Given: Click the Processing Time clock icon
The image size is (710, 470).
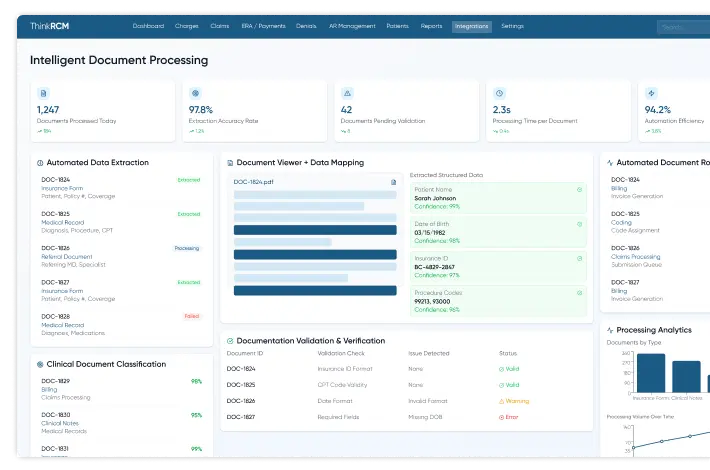Looking at the screenshot, I should click(499, 93).
